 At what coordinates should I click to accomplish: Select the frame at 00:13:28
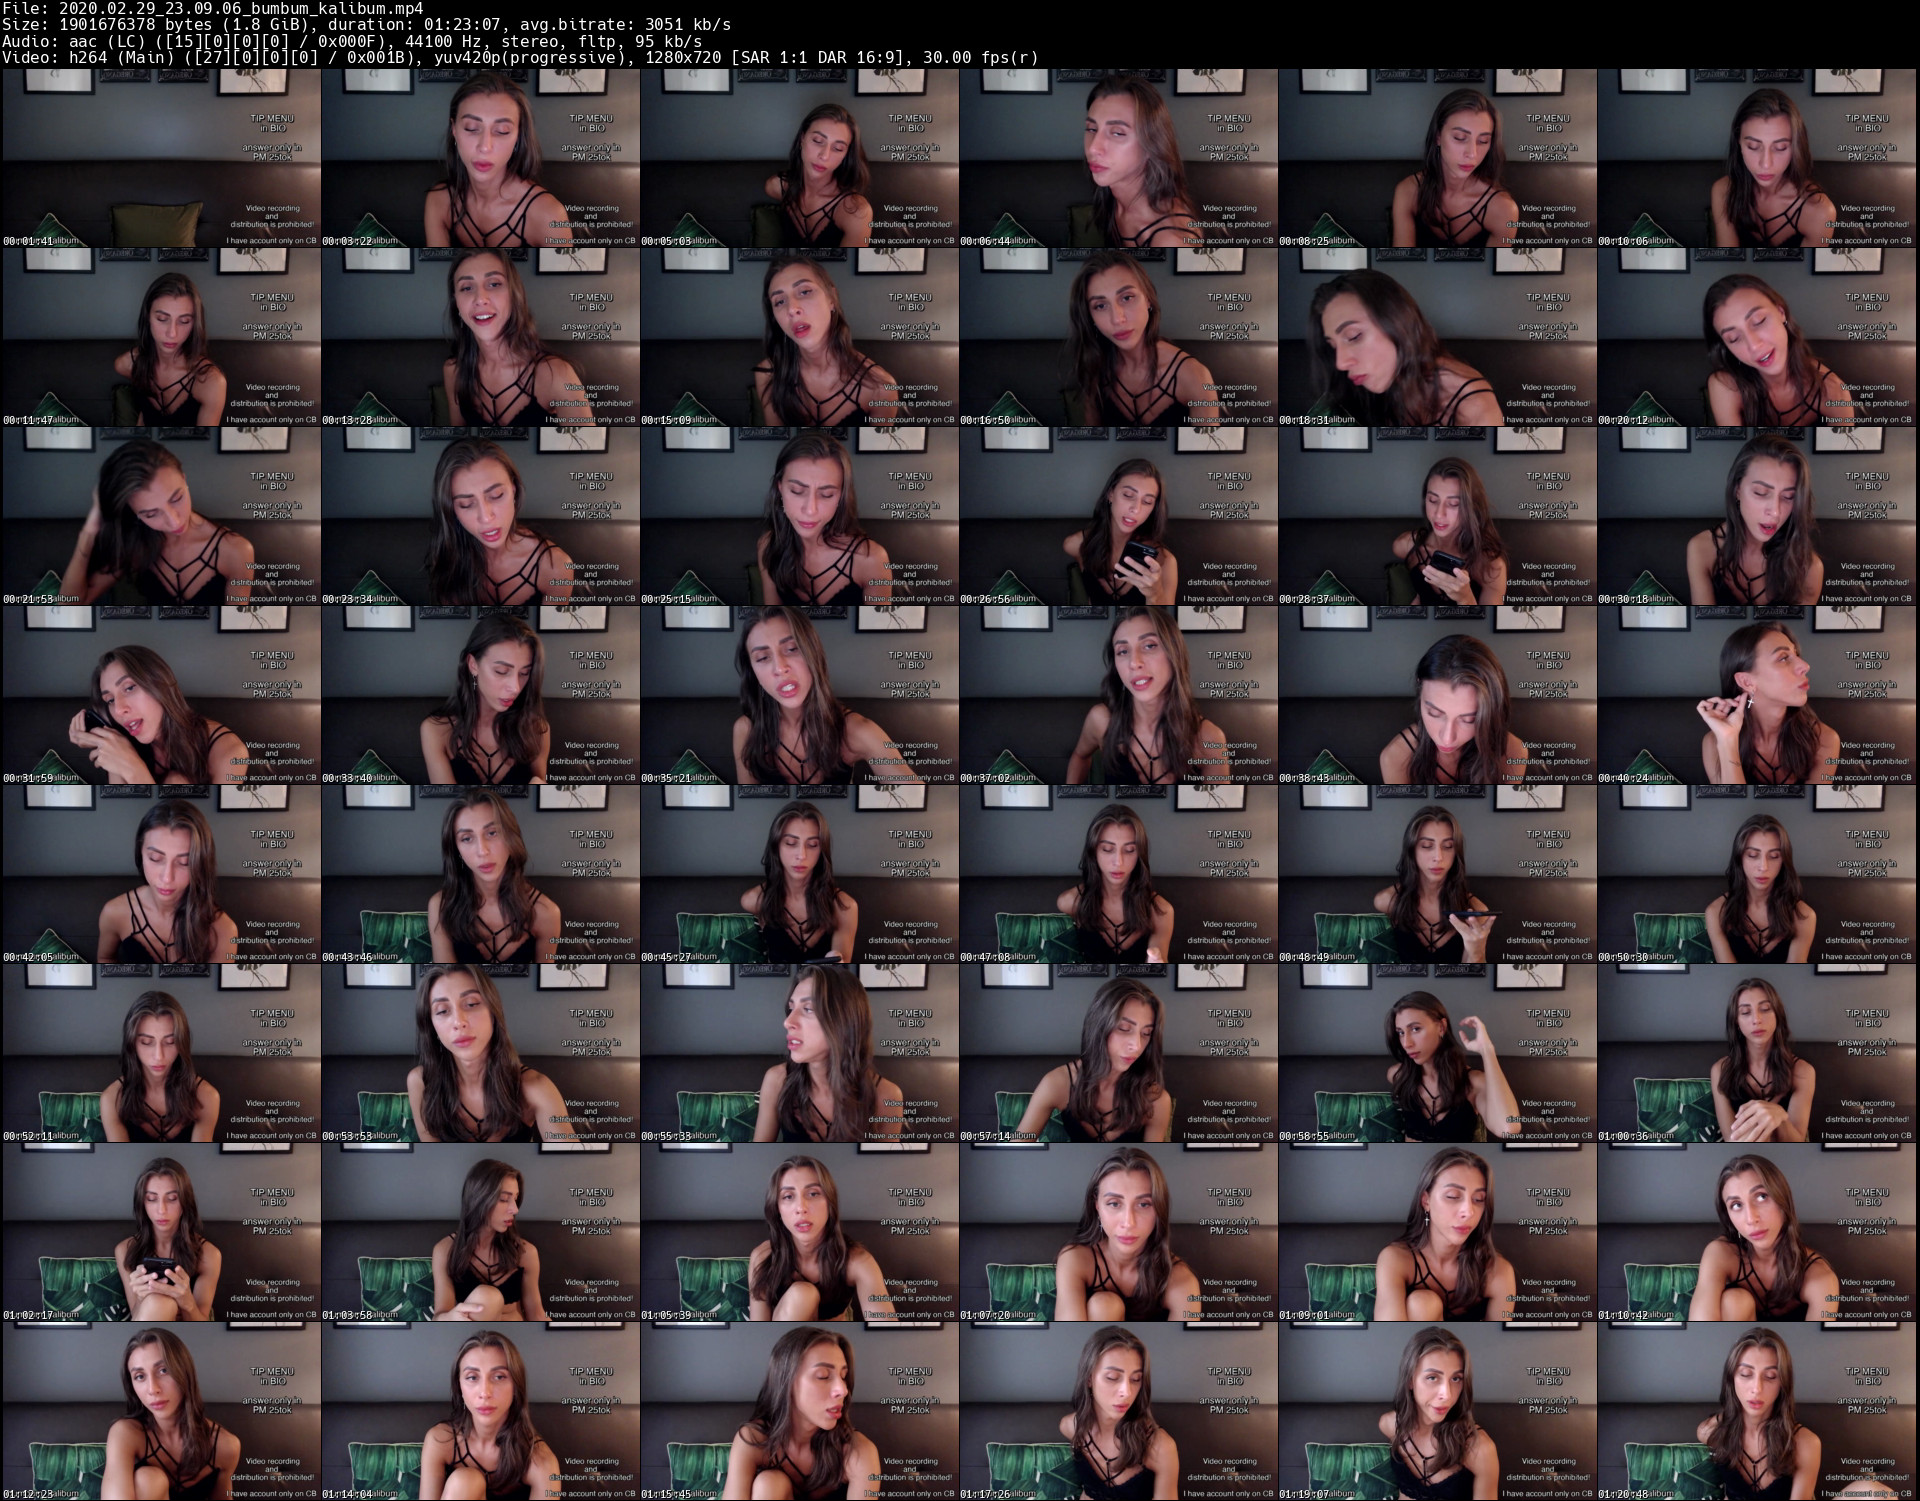pos(480,337)
